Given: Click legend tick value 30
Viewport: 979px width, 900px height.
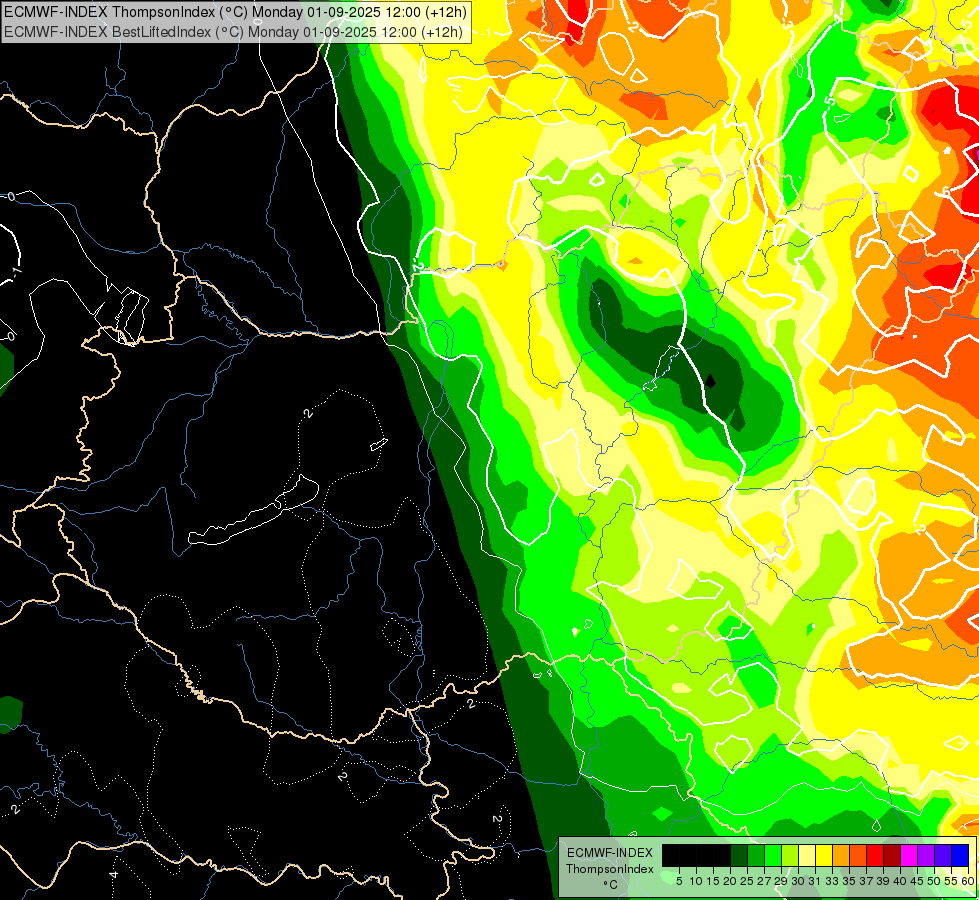Looking at the screenshot, I should pos(798,881).
